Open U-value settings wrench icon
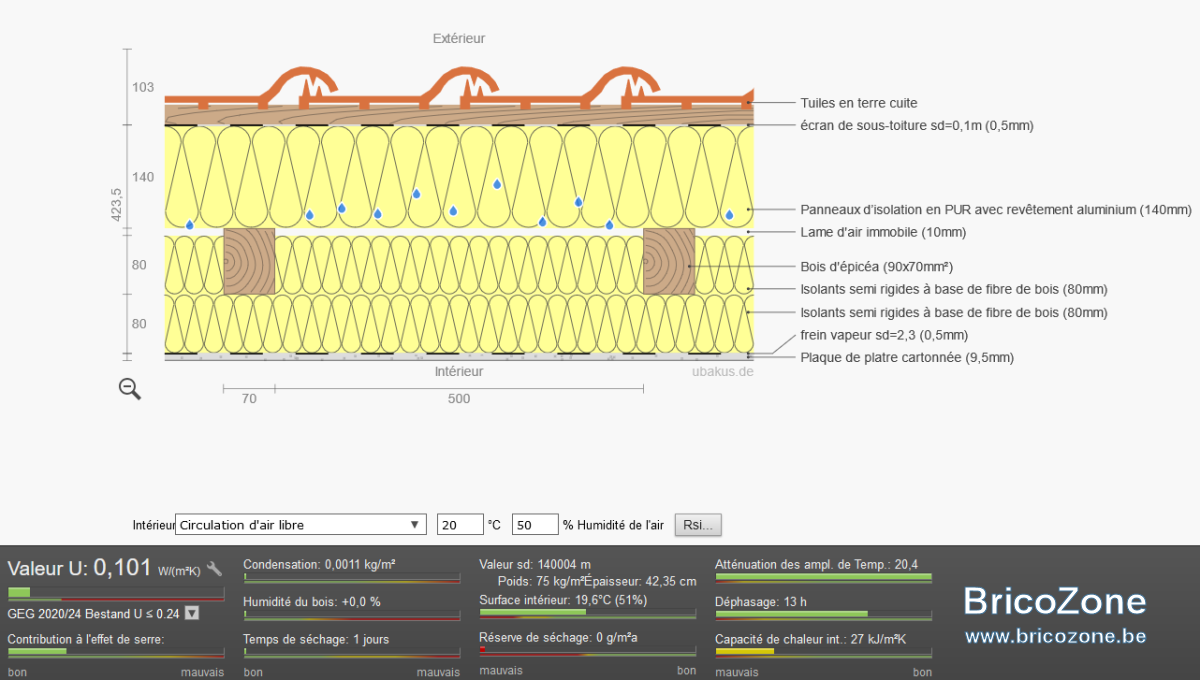Screen dimensions: 1200x680 214,569
